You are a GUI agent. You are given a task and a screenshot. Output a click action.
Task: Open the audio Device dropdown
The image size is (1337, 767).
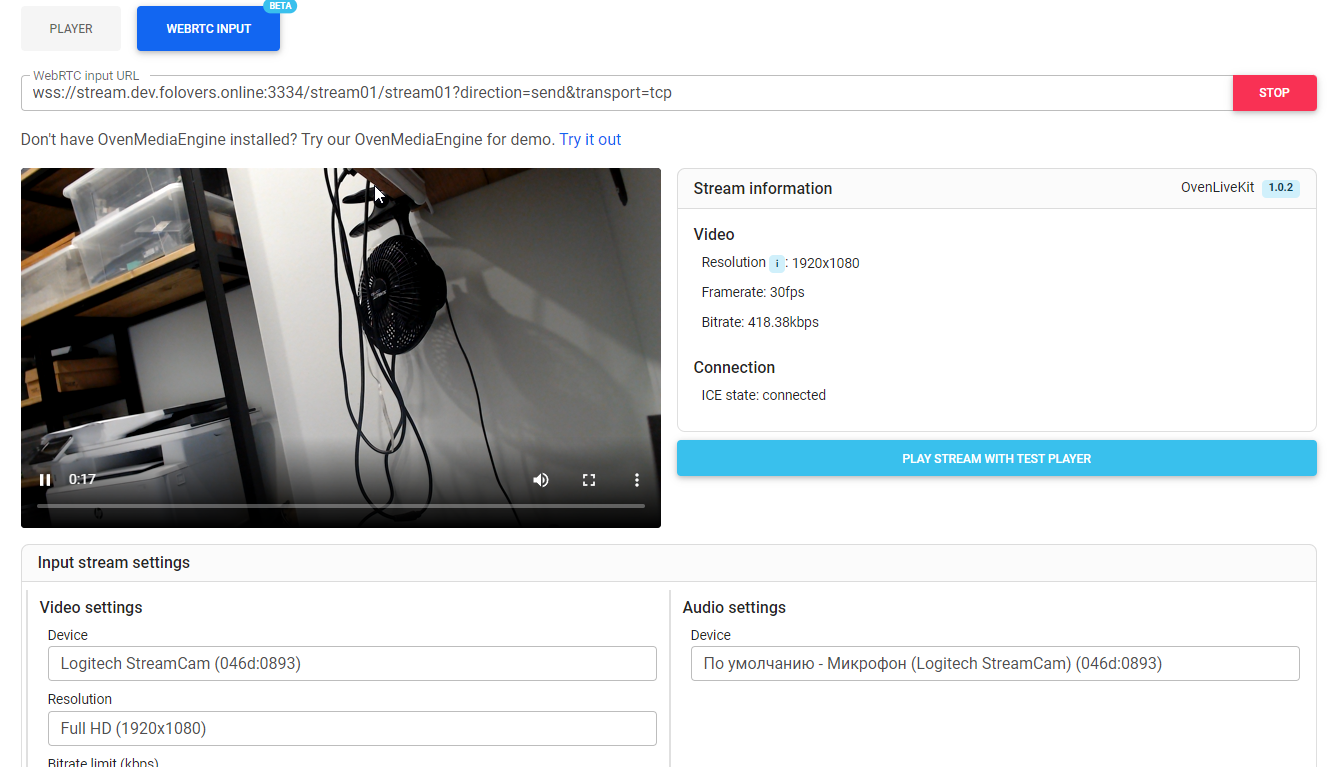(x=995, y=663)
